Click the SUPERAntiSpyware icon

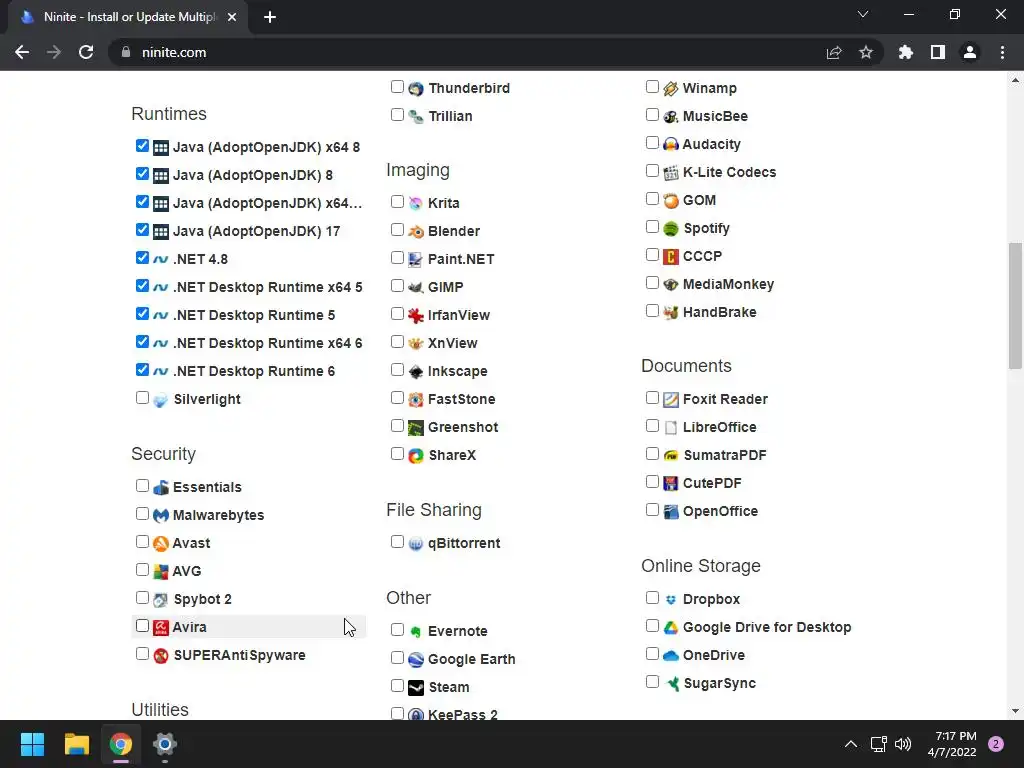coord(161,656)
